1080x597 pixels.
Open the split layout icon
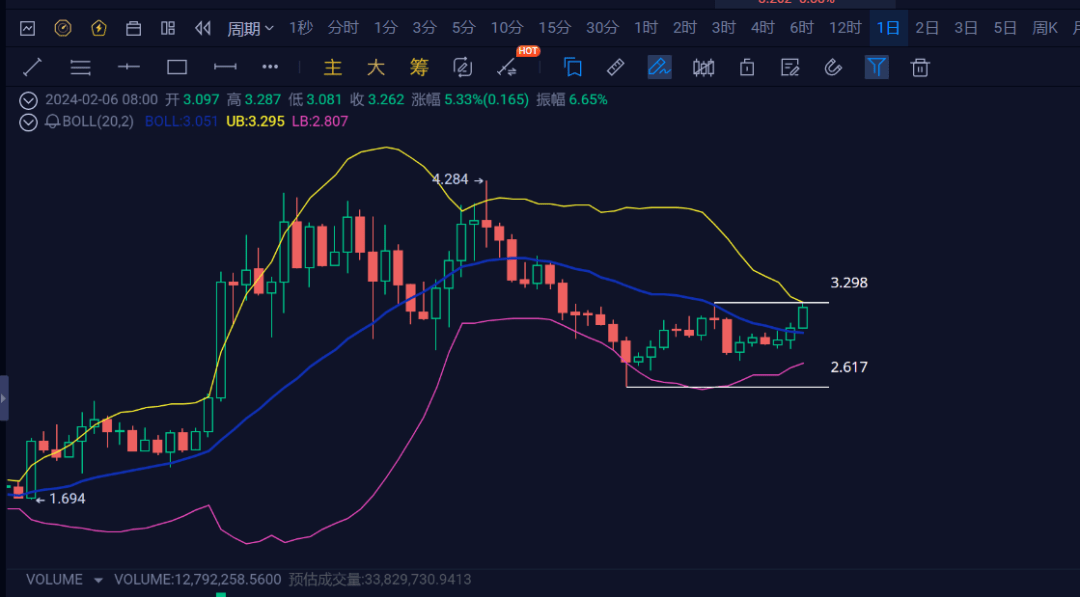pos(168,28)
